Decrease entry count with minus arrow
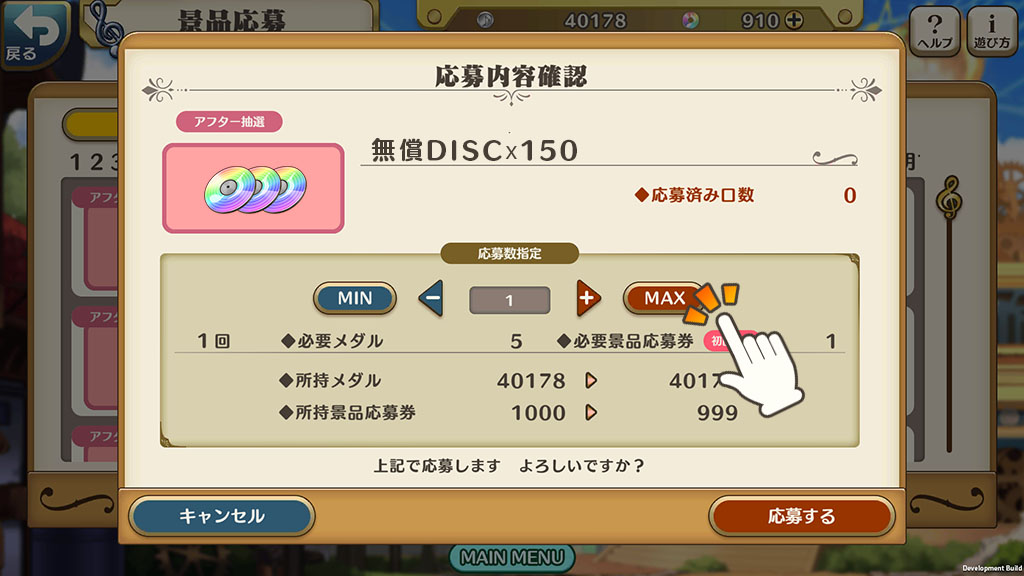Viewport: 1024px width, 576px height. 431,298
